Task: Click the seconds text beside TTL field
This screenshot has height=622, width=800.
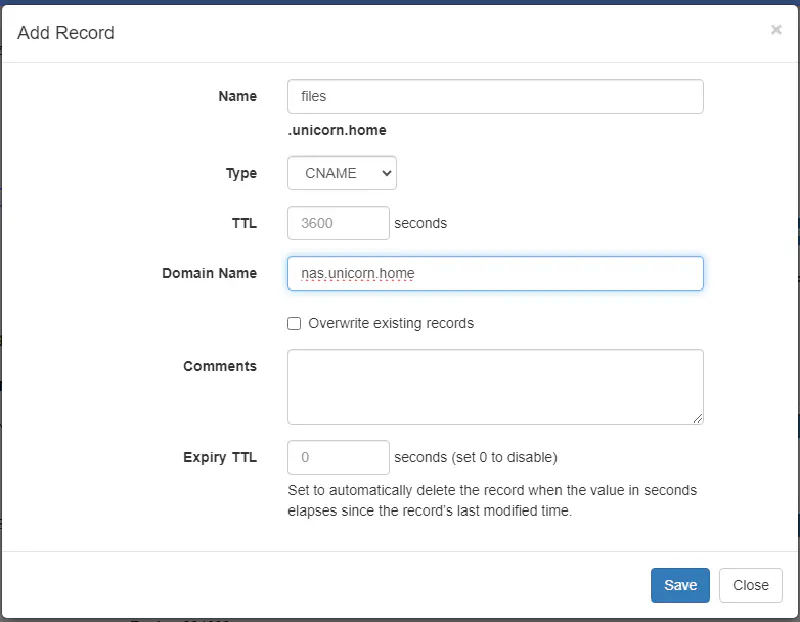Action: click(x=420, y=223)
